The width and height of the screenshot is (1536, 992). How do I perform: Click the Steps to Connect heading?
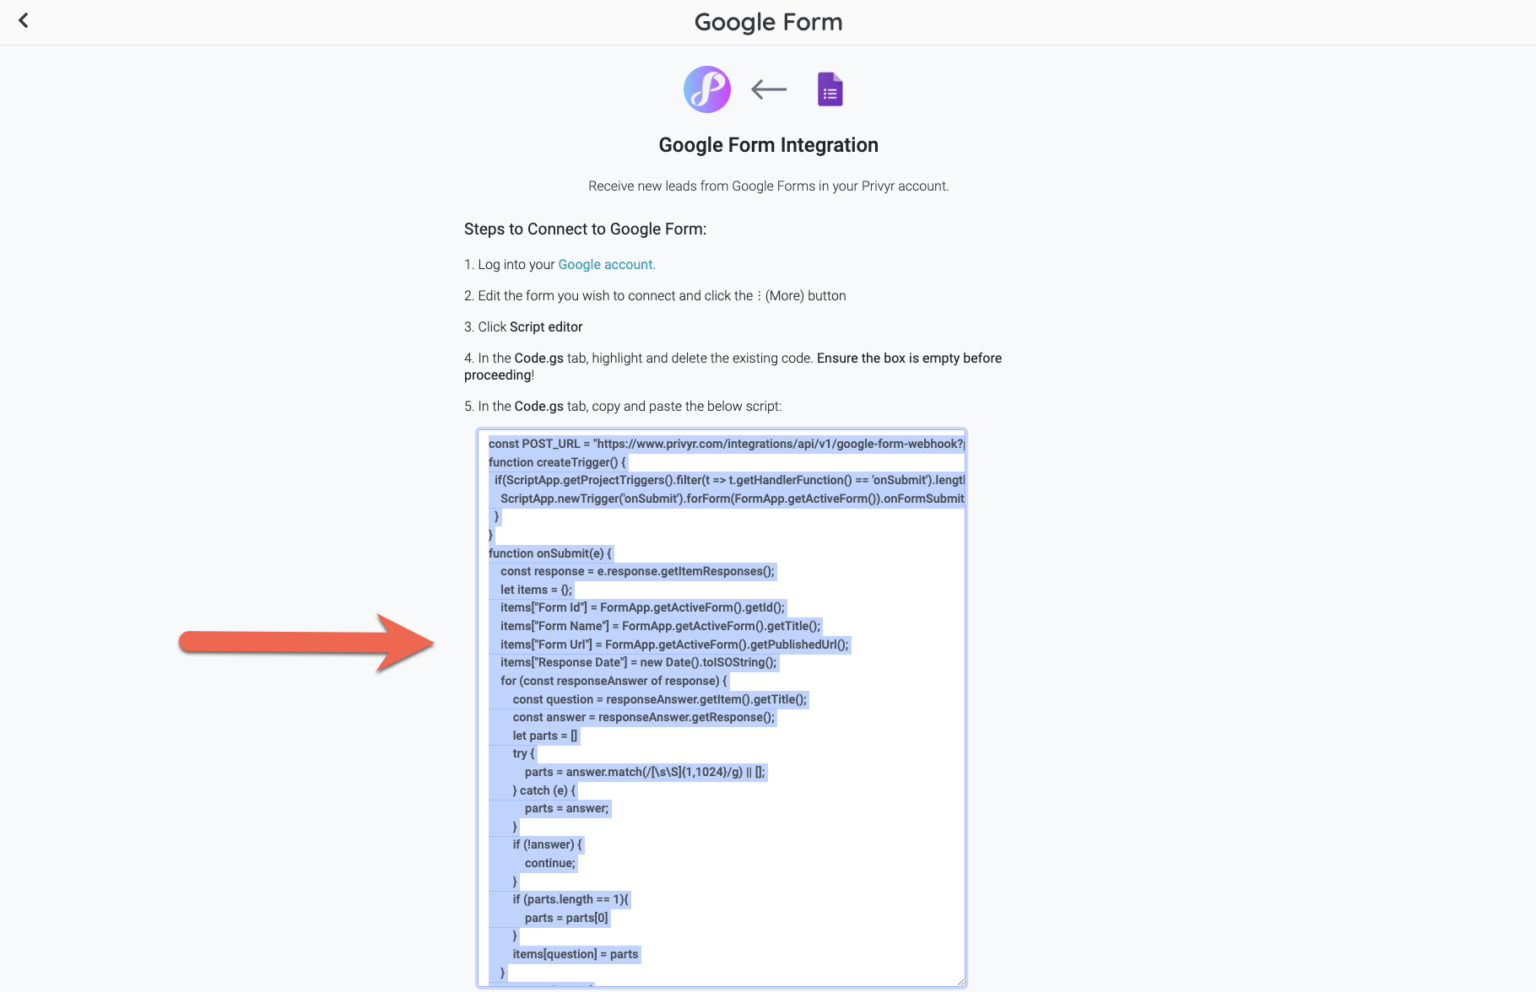(585, 229)
